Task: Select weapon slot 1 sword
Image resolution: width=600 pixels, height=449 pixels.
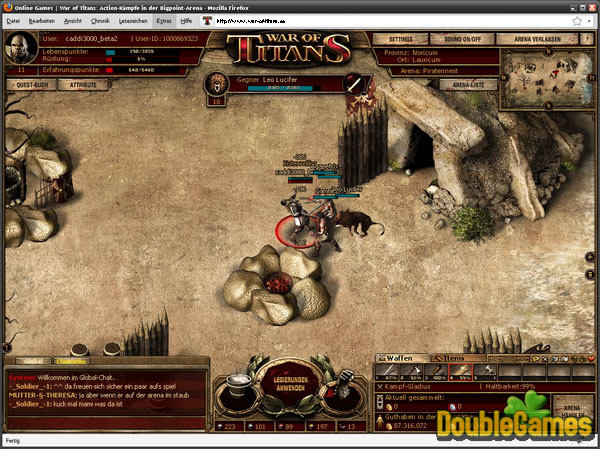Action: point(387,373)
